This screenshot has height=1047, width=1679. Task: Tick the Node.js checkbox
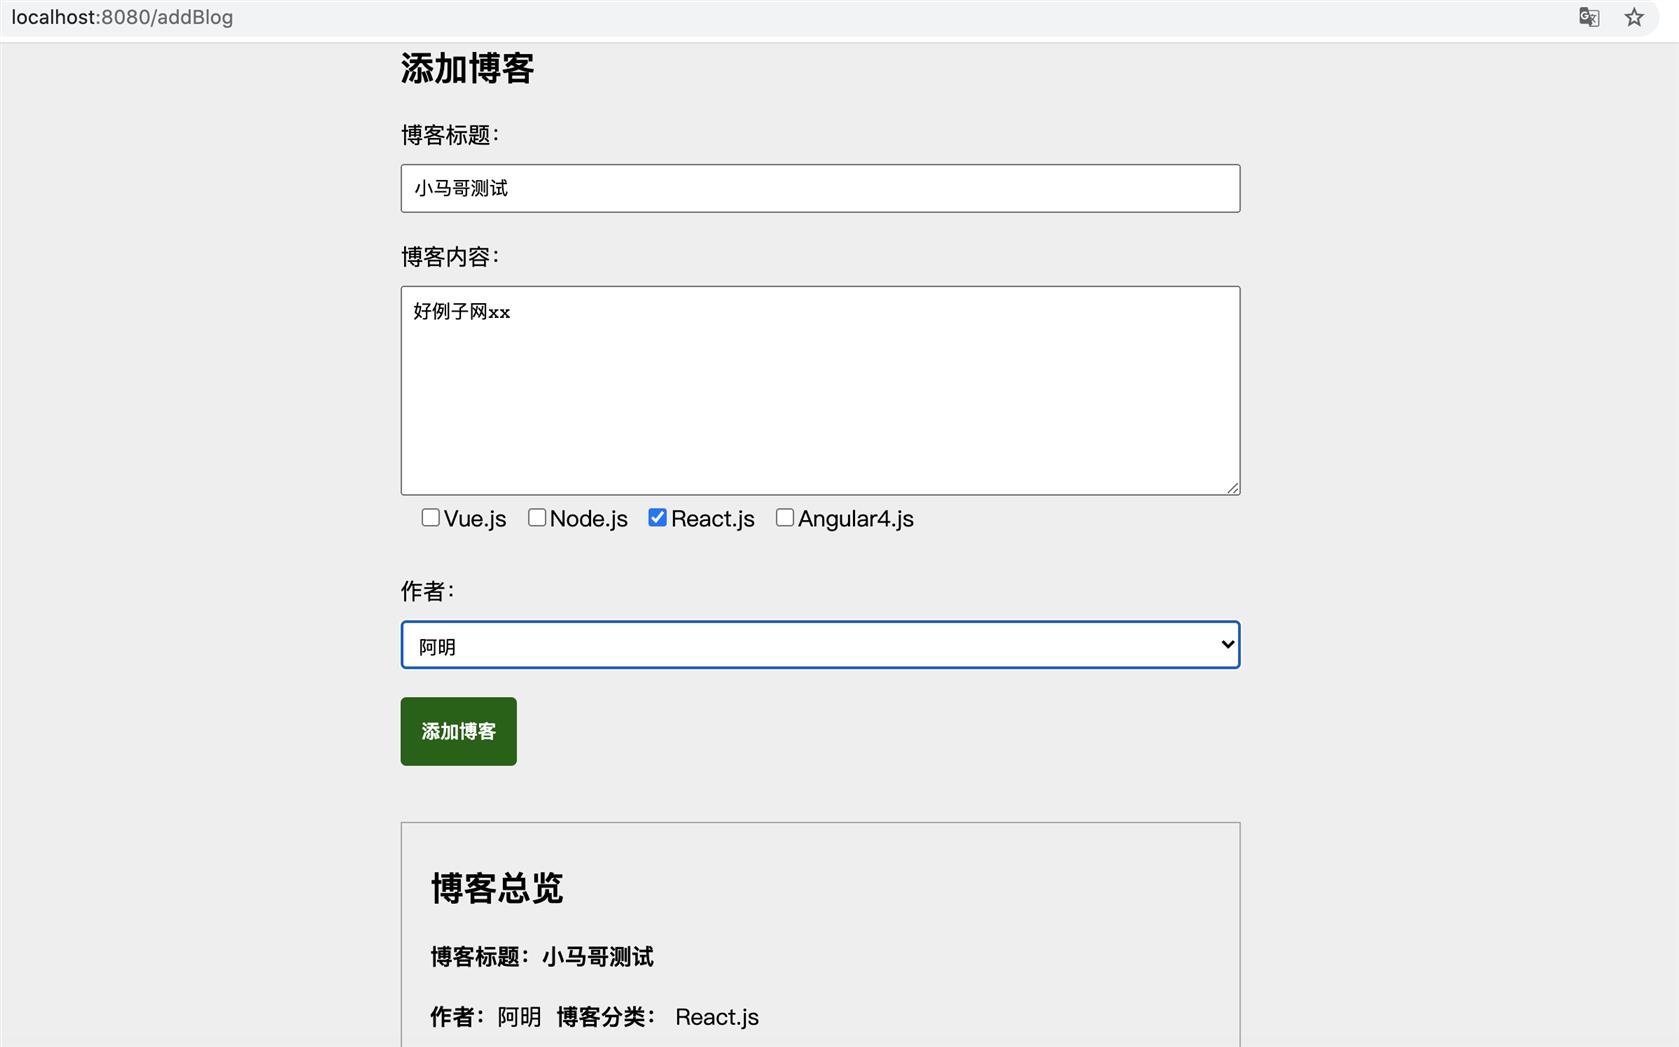[x=537, y=517]
